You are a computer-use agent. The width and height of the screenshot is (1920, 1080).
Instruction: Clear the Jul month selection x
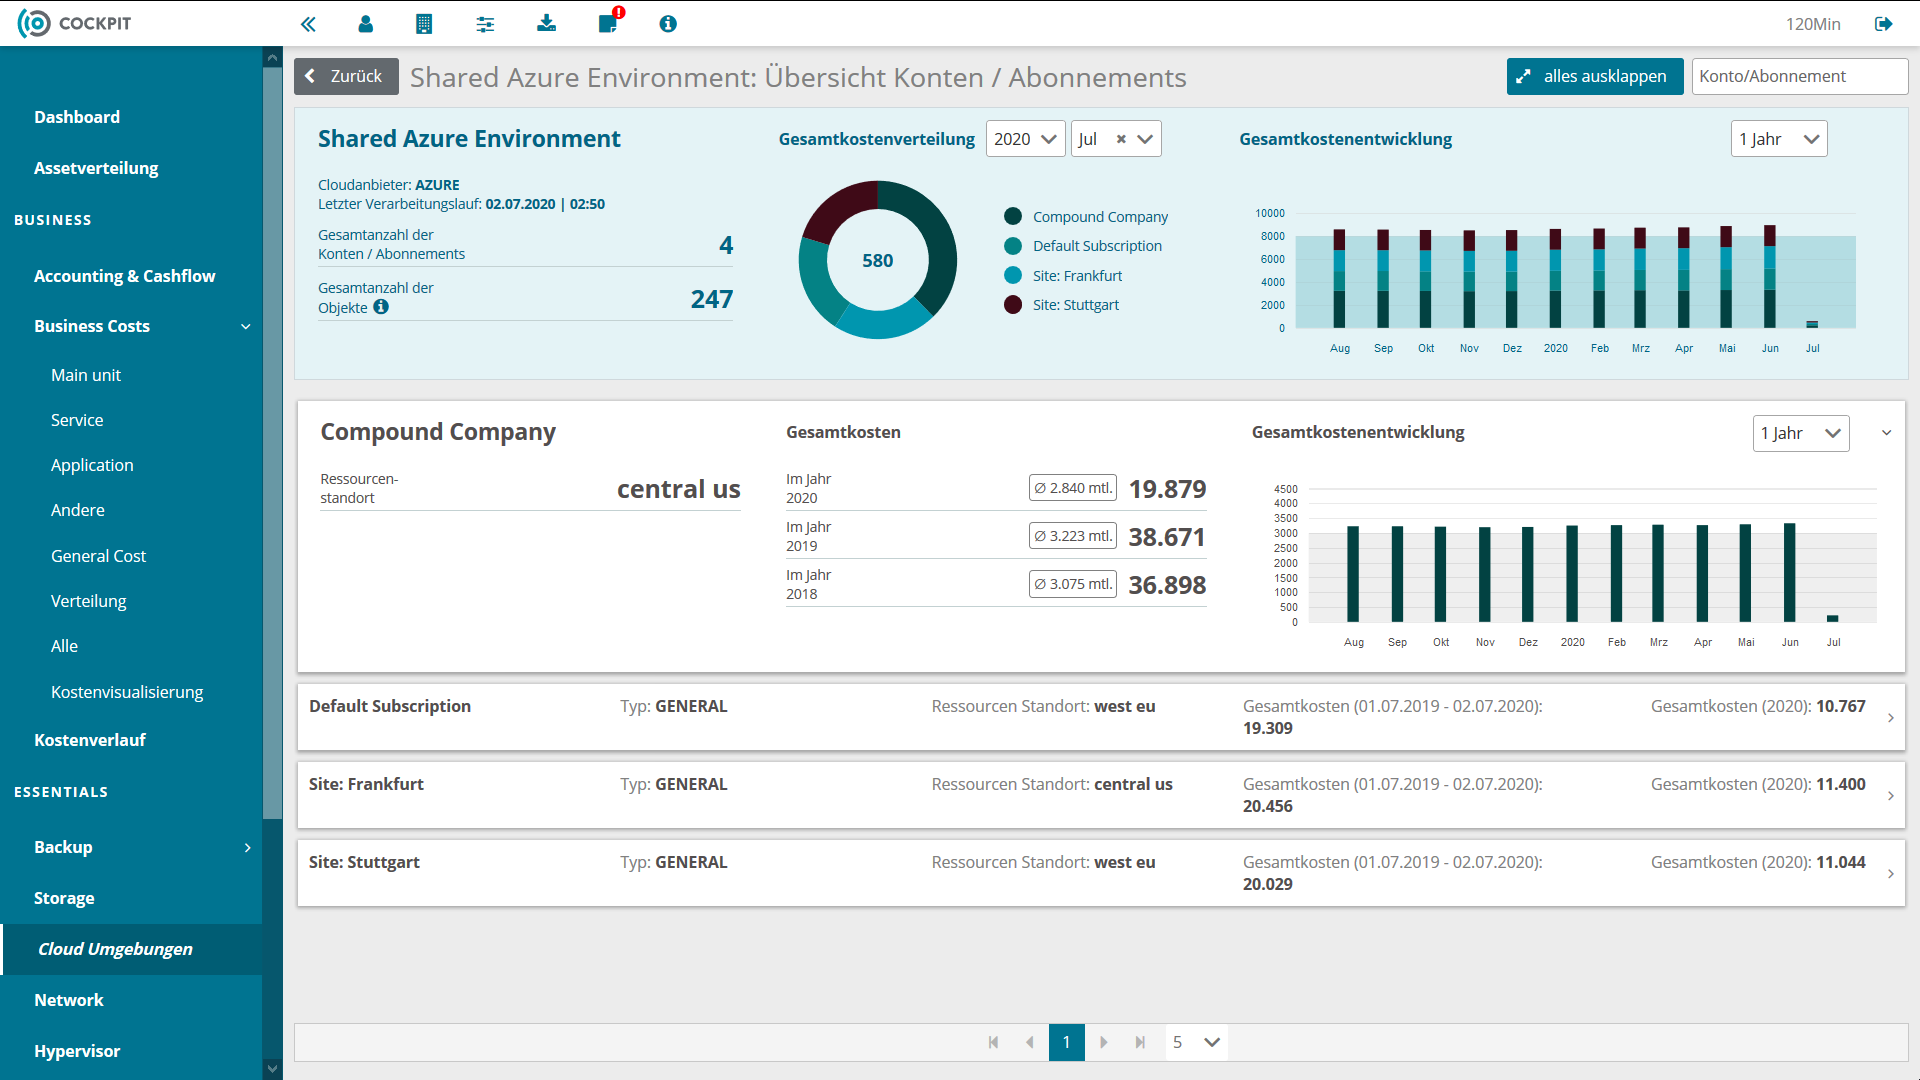click(x=1121, y=139)
